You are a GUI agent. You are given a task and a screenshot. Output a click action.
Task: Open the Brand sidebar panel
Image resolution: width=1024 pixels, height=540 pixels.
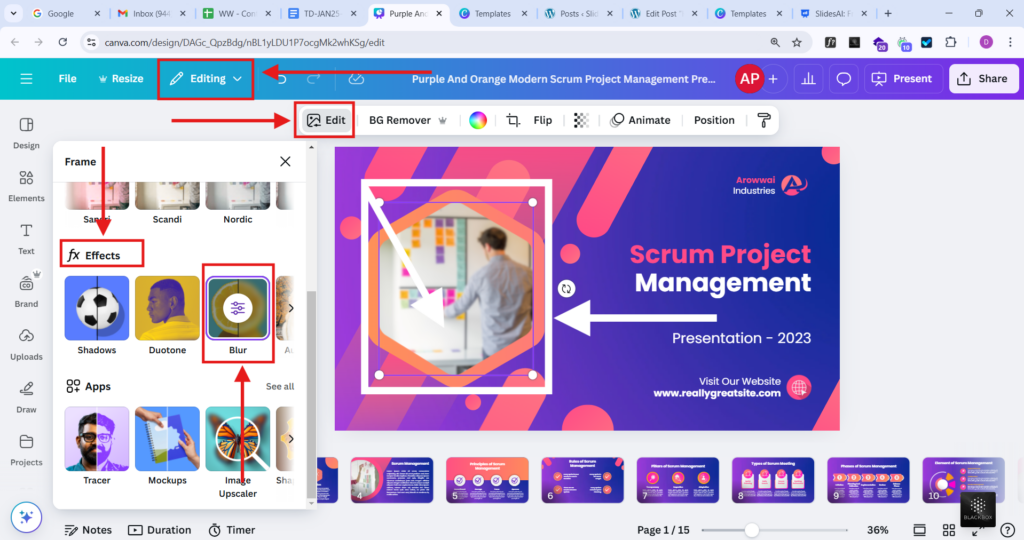tap(26, 291)
